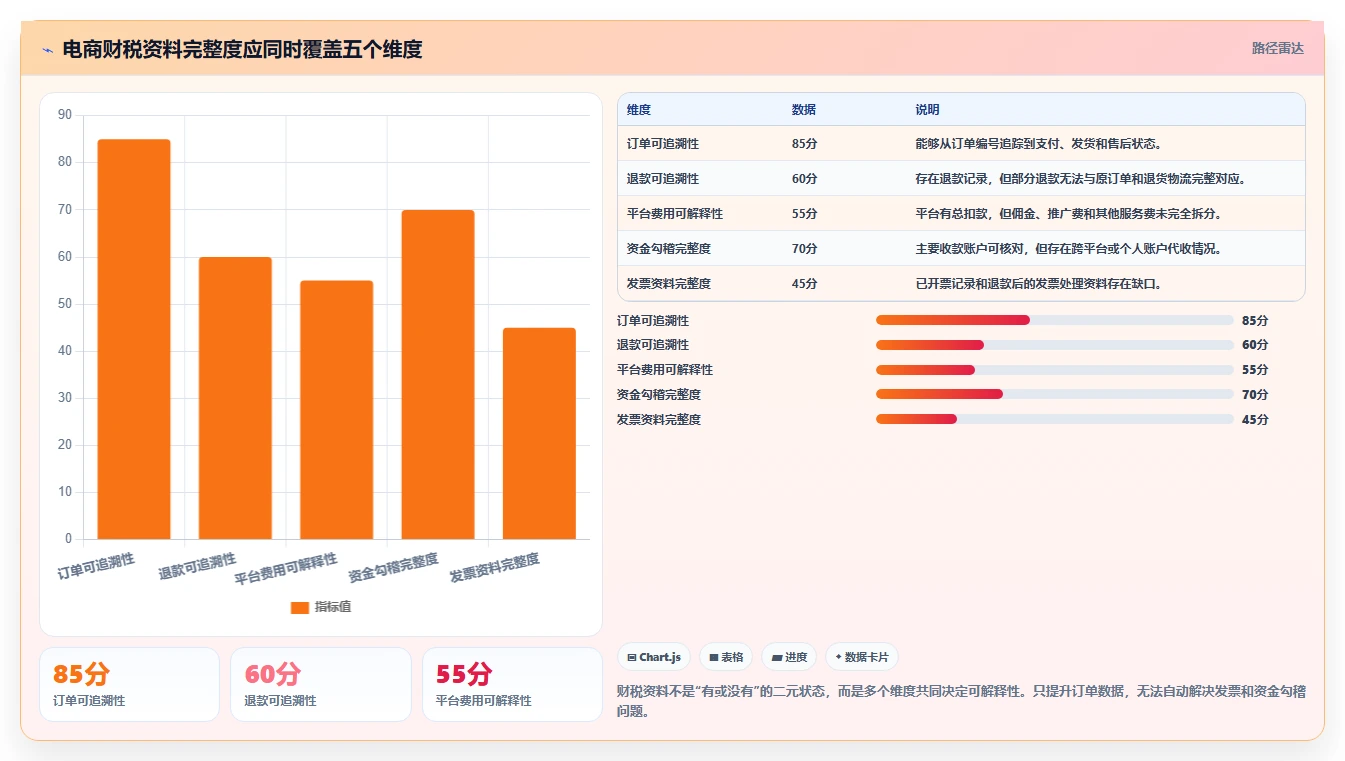Click the 55分 value in table
Image resolution: width=1345 pixels, height=761 pixels.
point(804,214)
